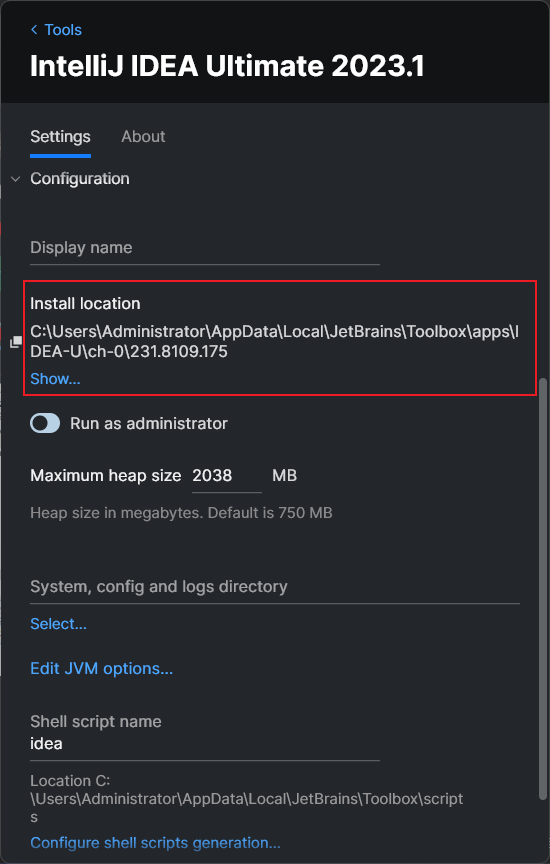Switch to the Settings tab

(x=60, y=137)
